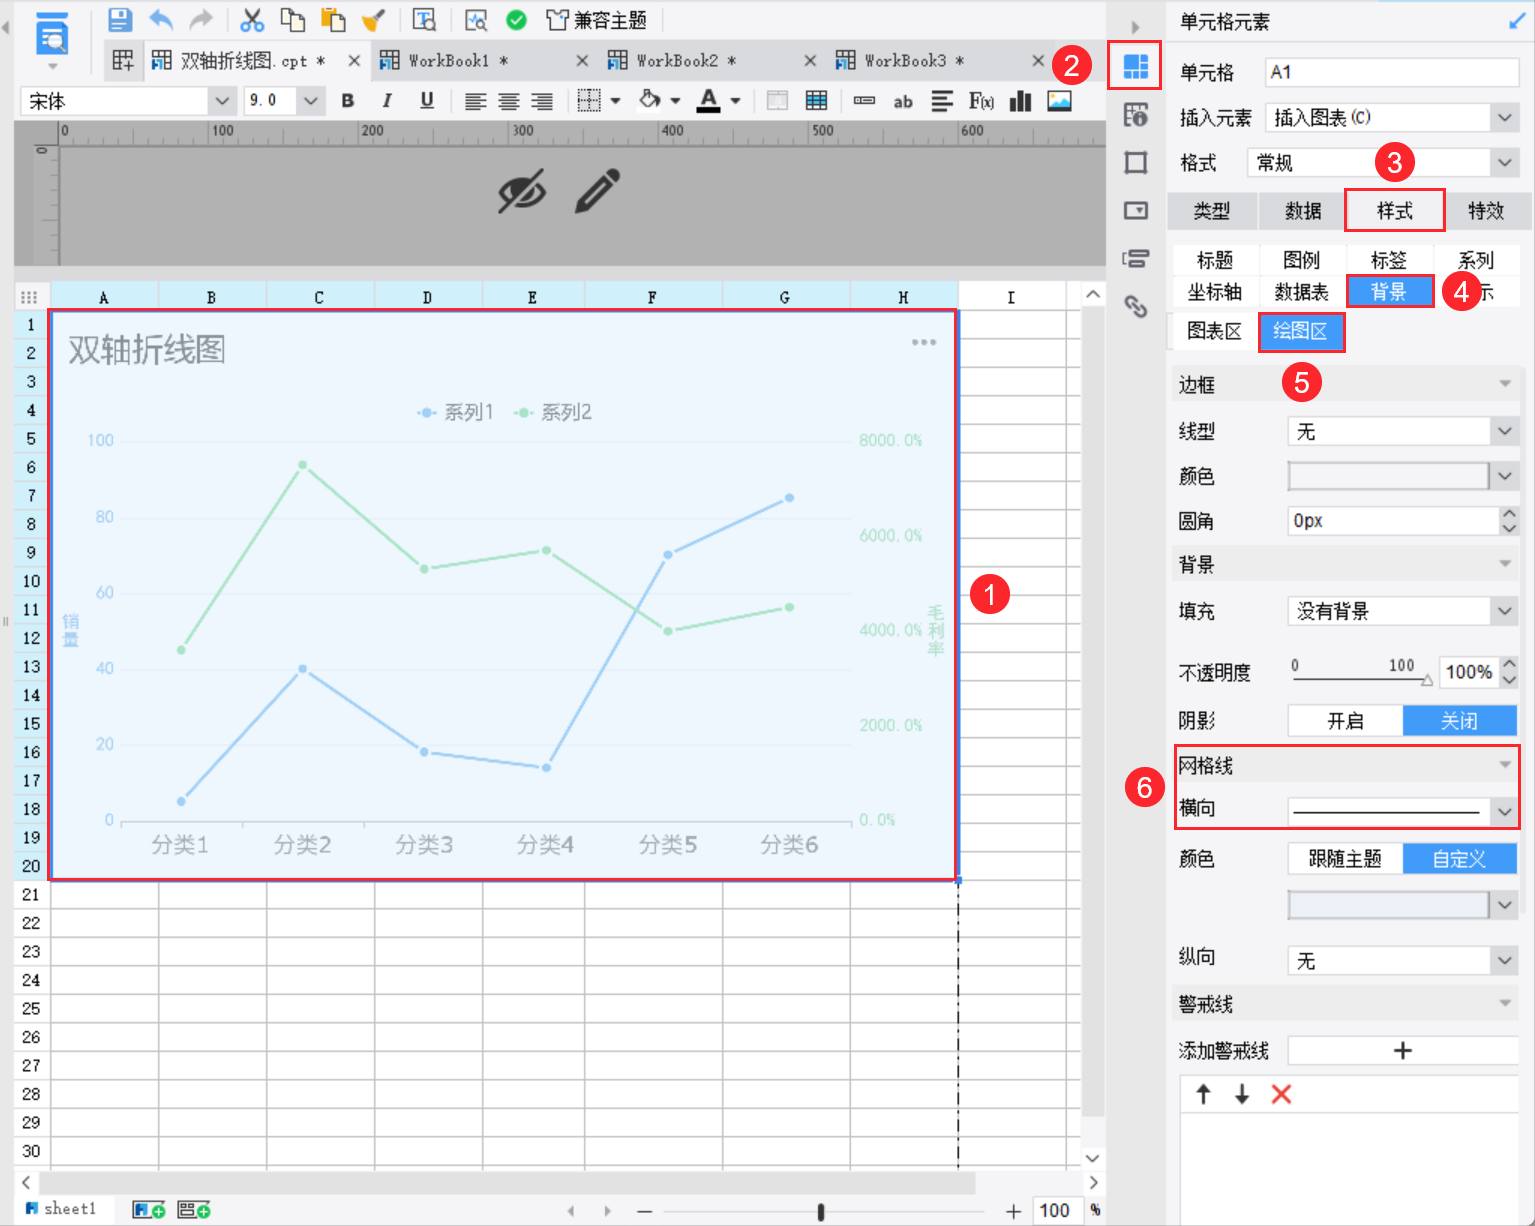Save the template using the floppy disk icon
This screenshot has height=1226, width=1535.
click(120, 20)
